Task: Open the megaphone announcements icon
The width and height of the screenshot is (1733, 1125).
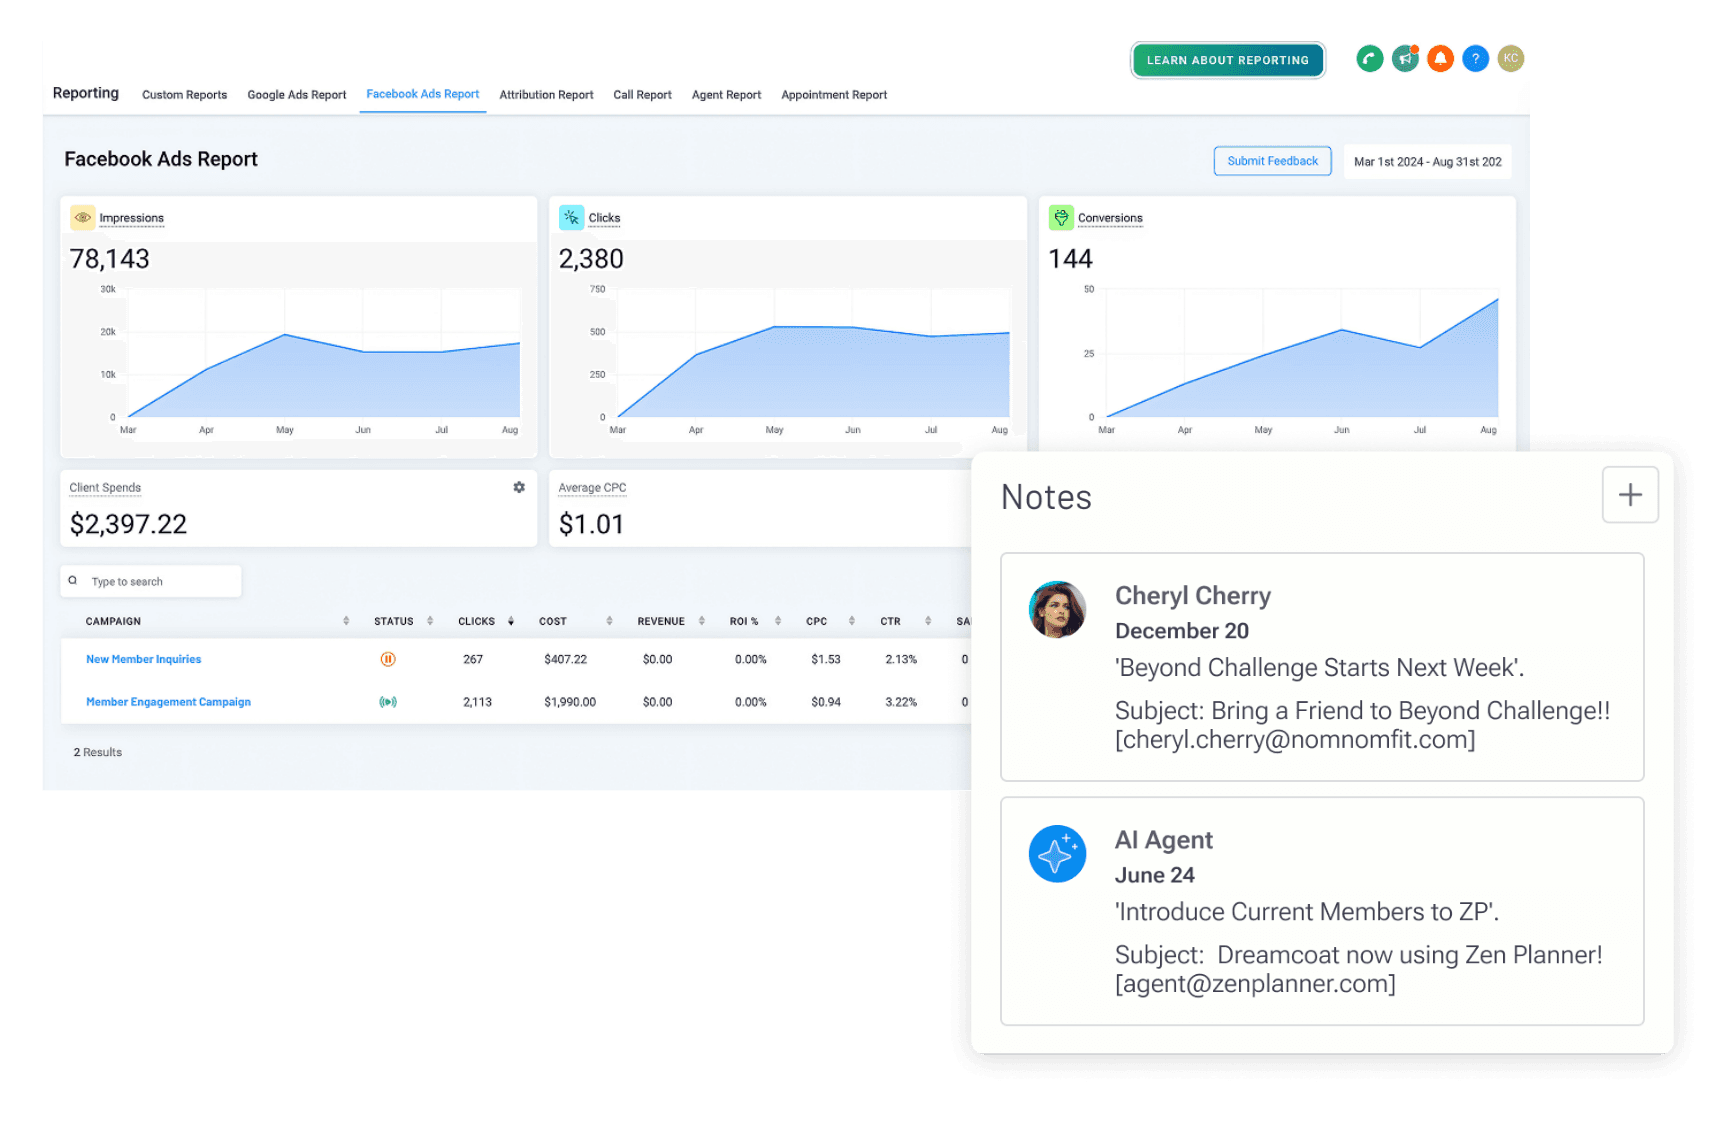Action: point(1405,59)
